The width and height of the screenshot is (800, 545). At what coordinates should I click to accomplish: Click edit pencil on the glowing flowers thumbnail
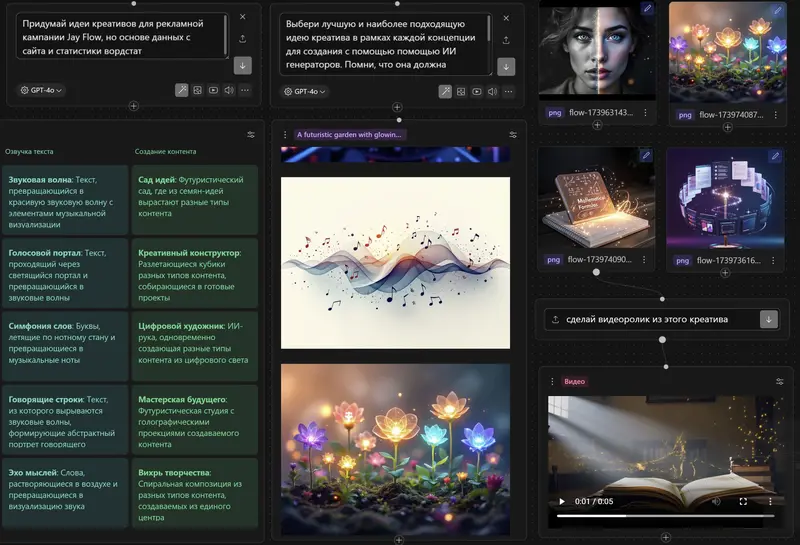tap(776, 10)
